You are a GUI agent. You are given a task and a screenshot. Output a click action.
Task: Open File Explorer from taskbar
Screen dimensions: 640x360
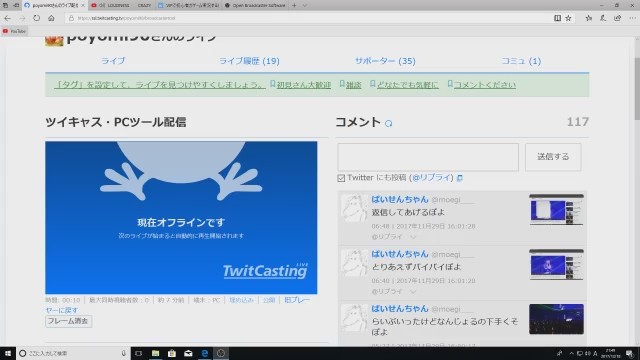[155, 353]
